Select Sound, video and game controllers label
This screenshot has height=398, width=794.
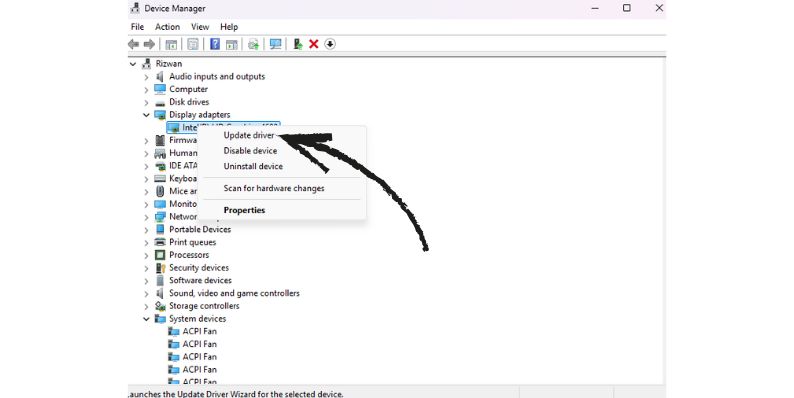tap(234, 293)
